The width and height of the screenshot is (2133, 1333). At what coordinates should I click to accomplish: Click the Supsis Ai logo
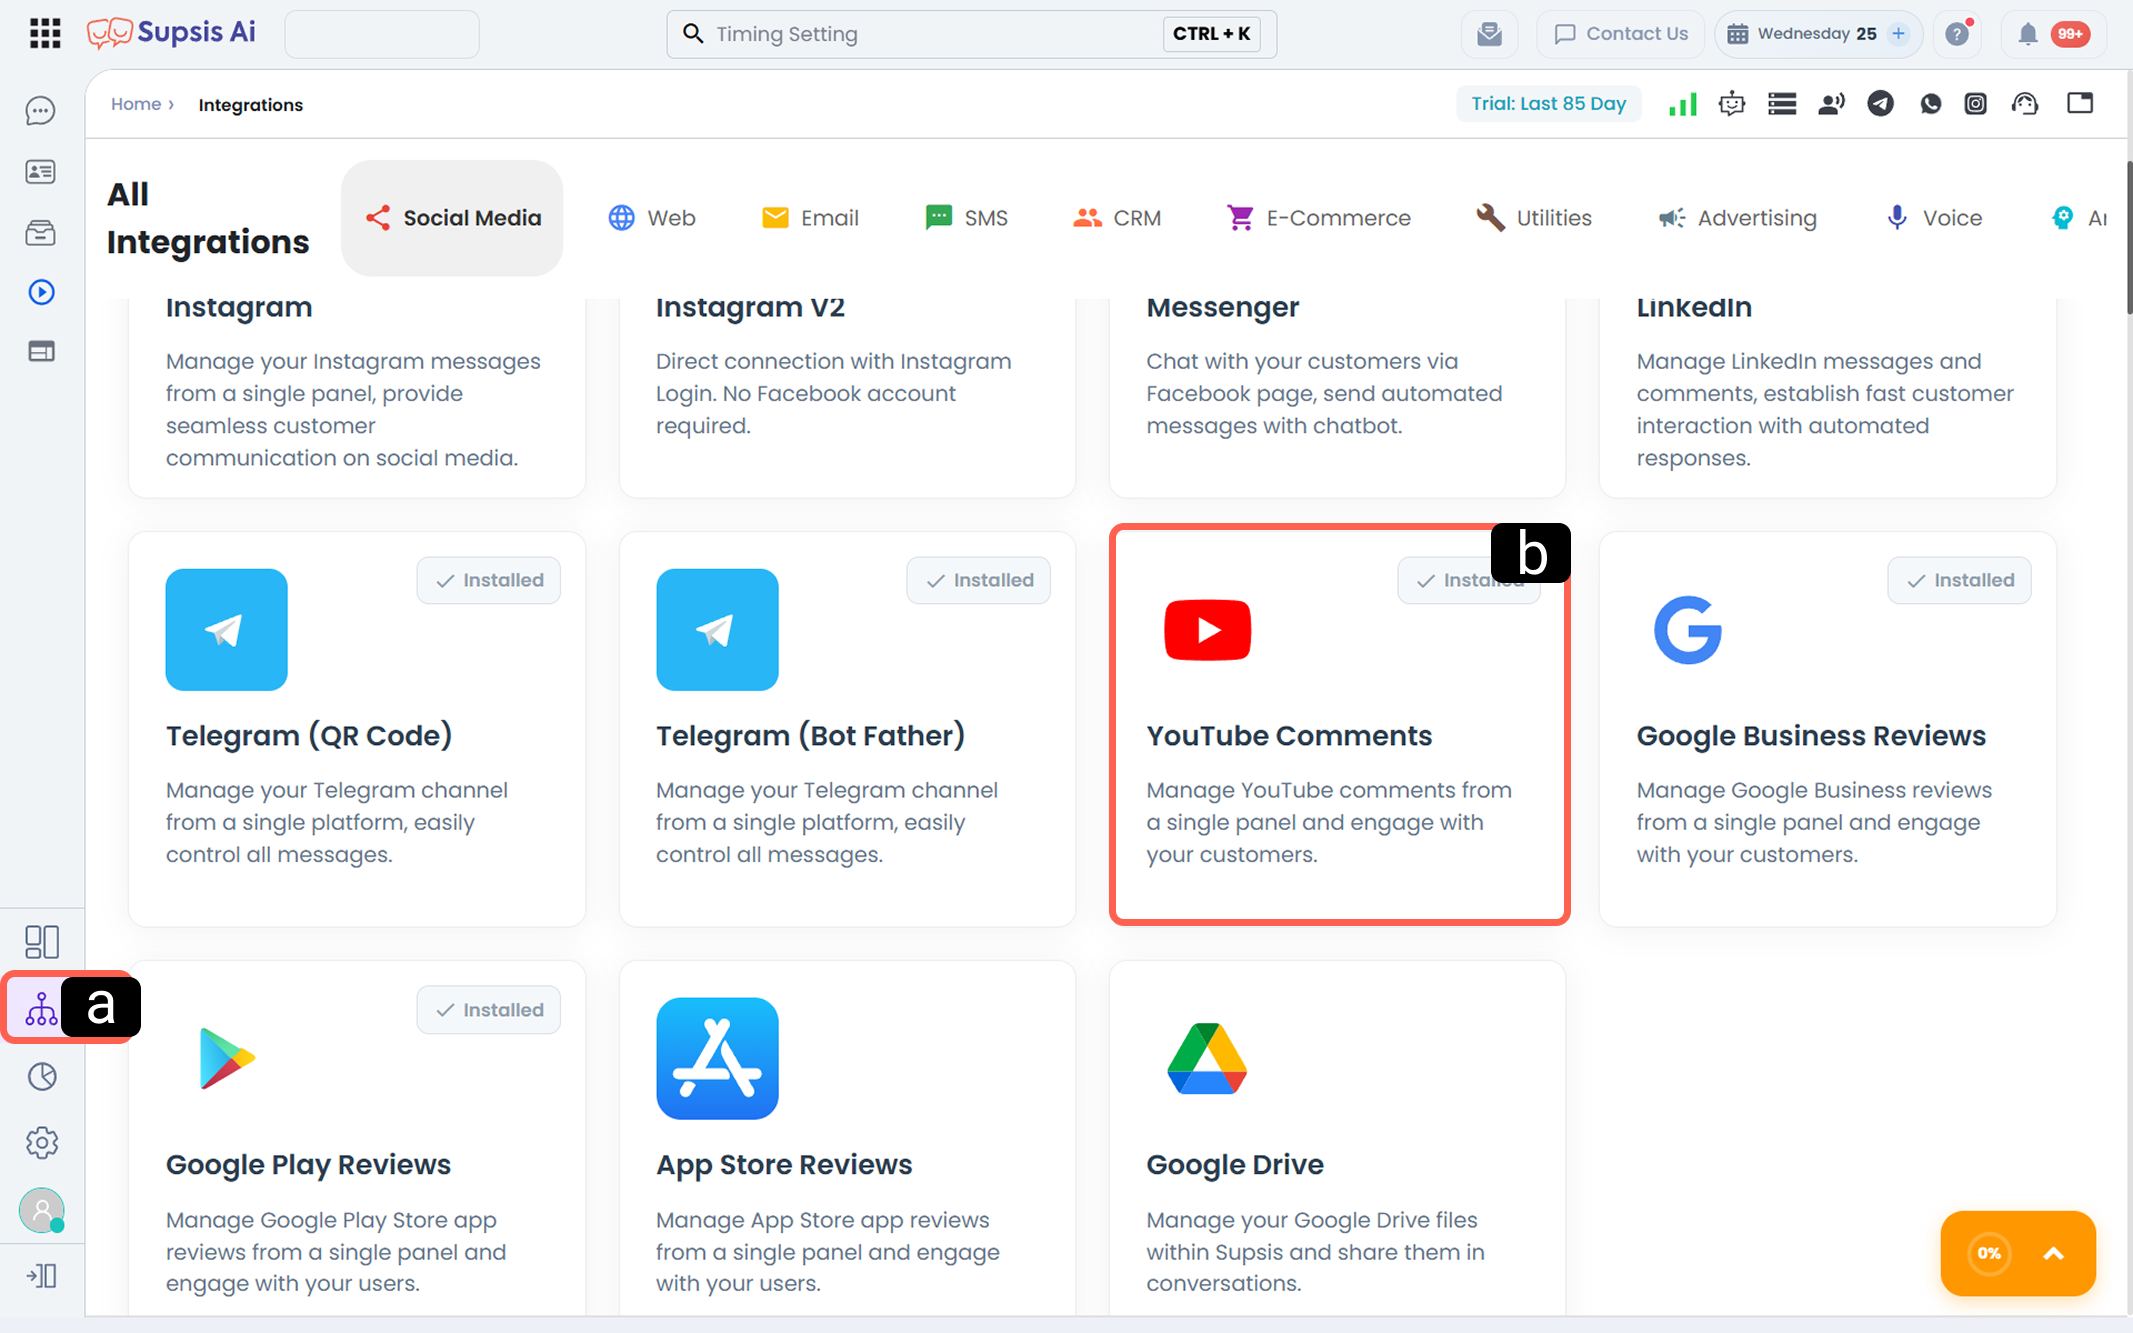click(x=171, y=33)
